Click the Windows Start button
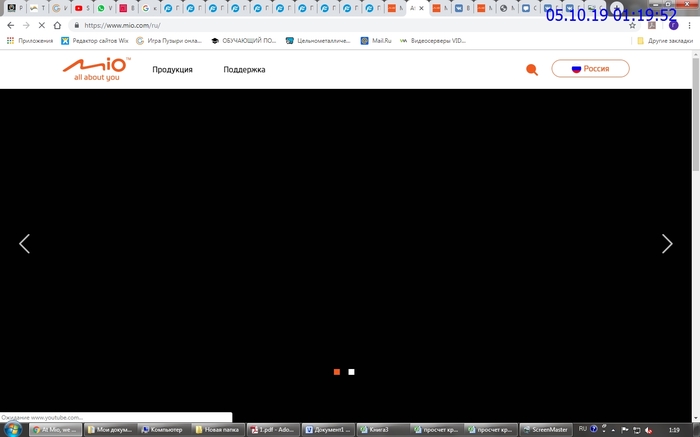 coord(12,429)
